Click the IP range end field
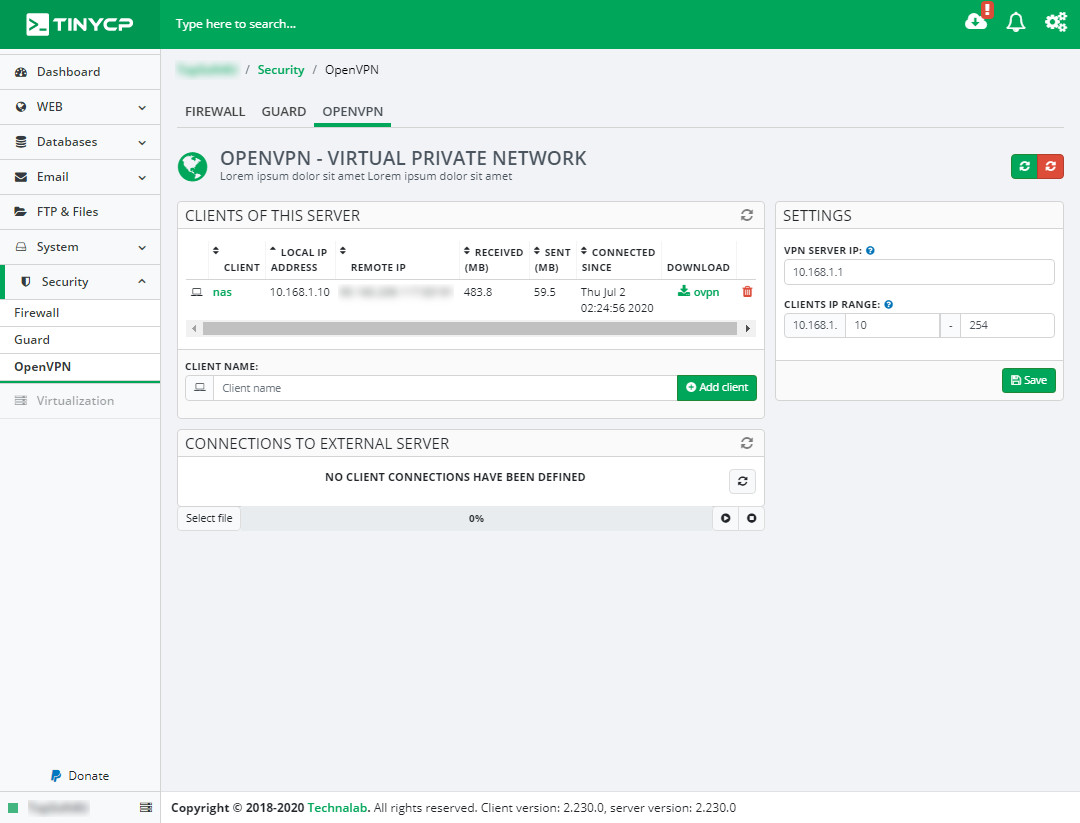This screenshot has height=823, width=1080. click(x=1008, y=326)
